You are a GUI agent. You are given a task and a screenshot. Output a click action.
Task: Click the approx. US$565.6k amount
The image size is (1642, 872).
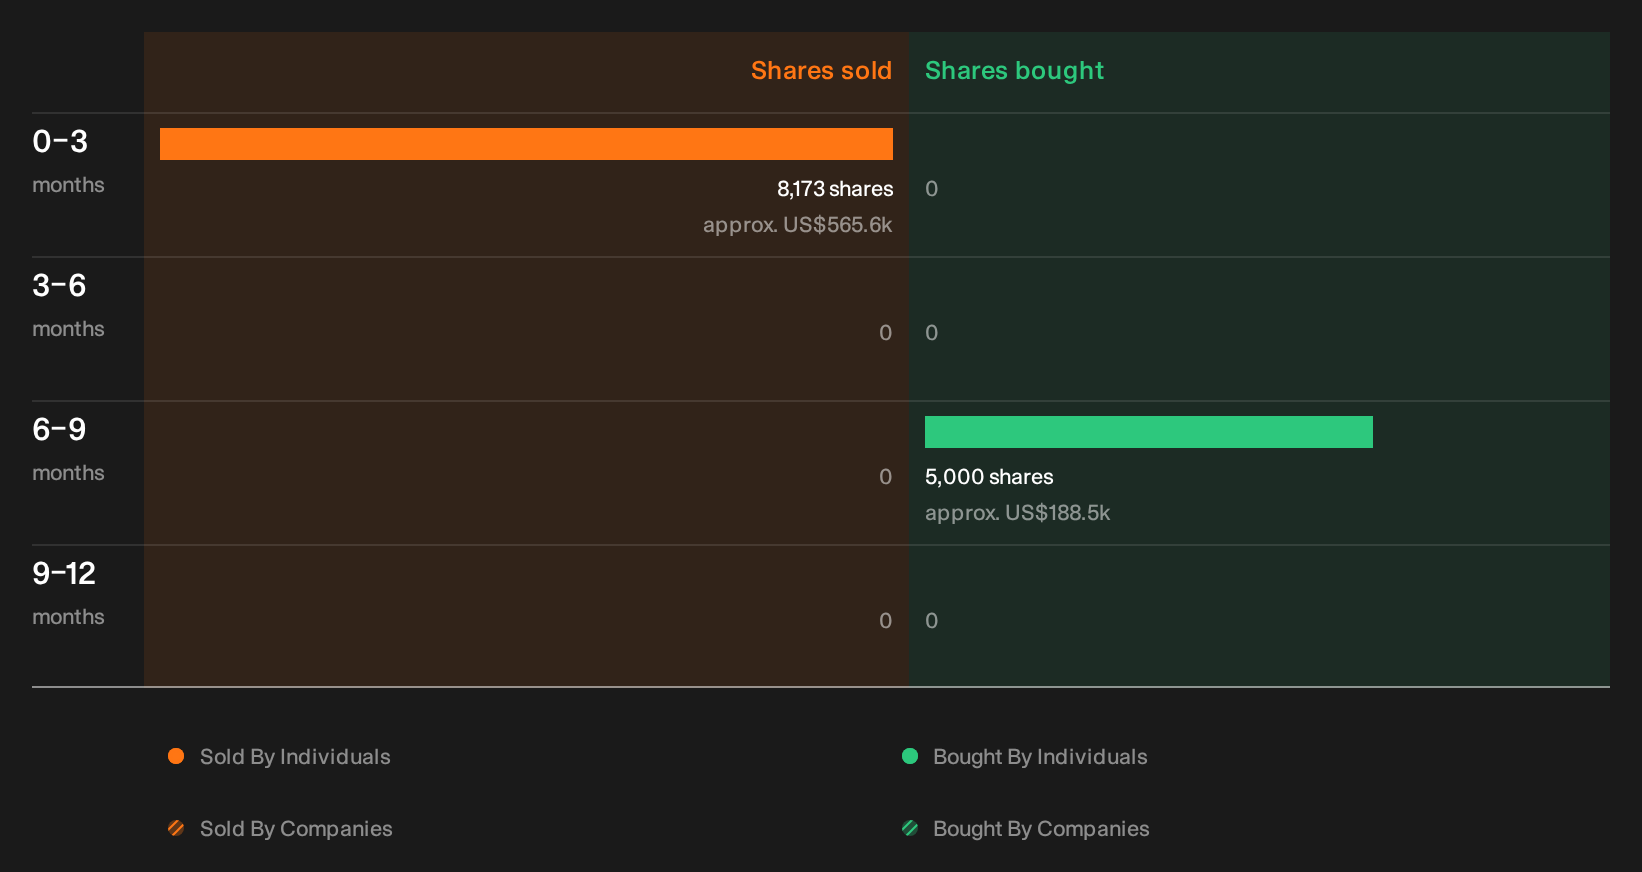[797, 225]
